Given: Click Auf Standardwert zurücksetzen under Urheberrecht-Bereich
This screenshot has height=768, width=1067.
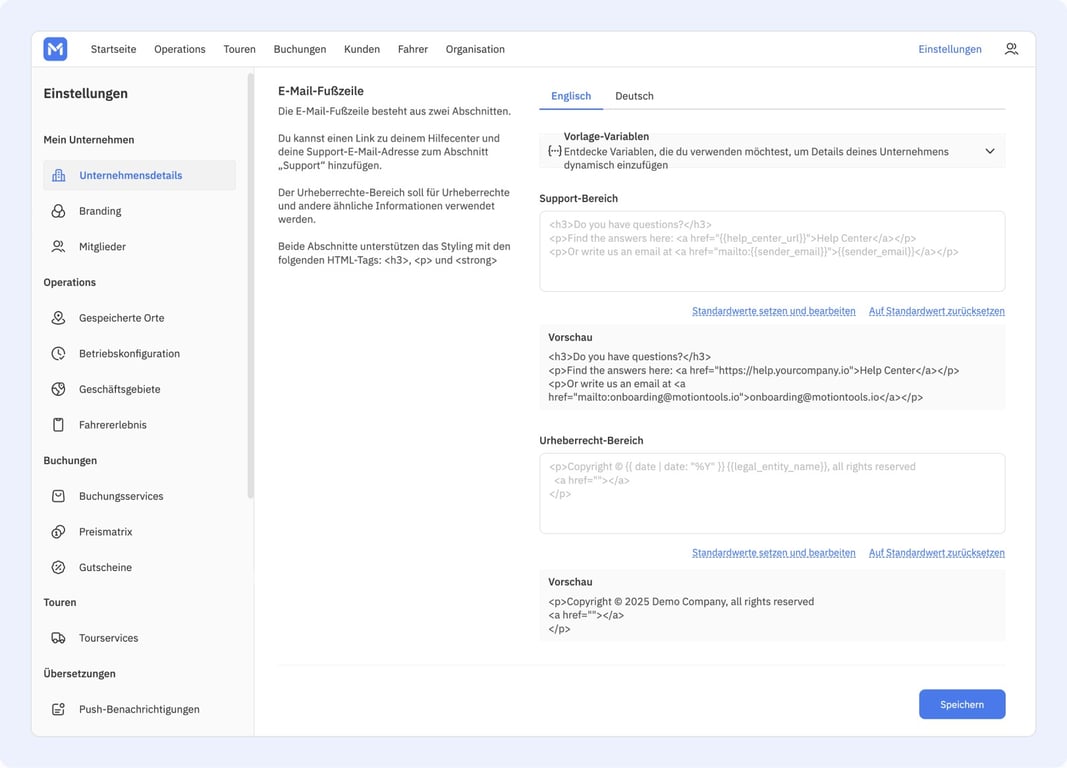Looking at the screenshot, I should pyautogui.click(x=936, y=553).
